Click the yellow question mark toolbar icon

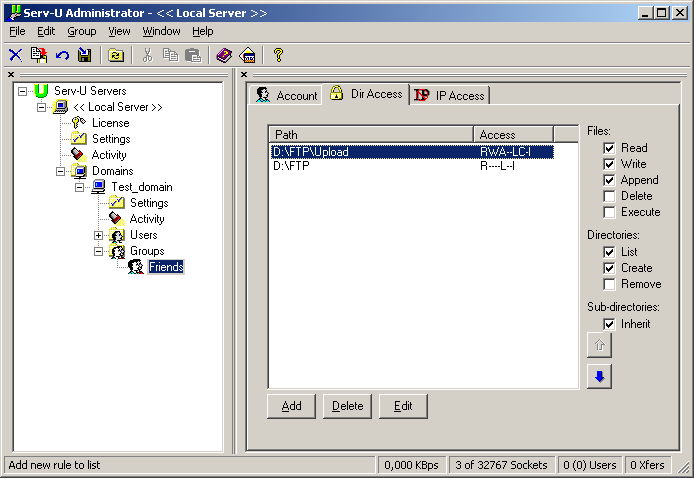pos(279,55)
